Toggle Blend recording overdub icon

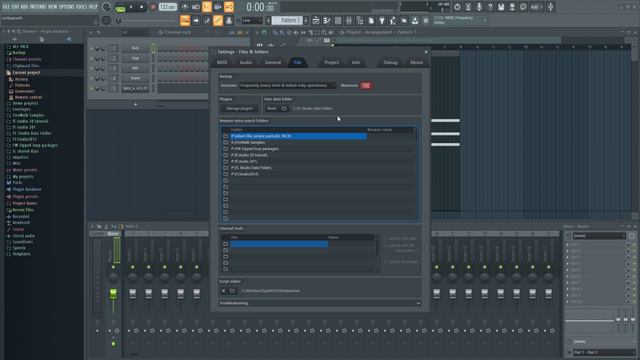coord(218,7)
